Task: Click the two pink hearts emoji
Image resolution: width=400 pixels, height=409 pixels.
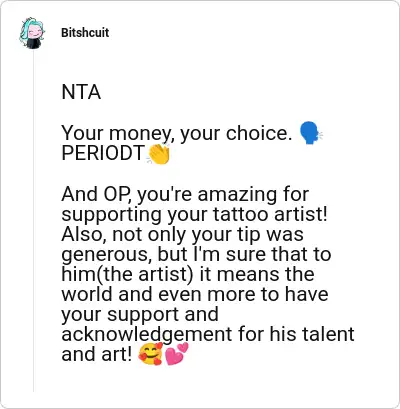Action: tap(176, 354)
